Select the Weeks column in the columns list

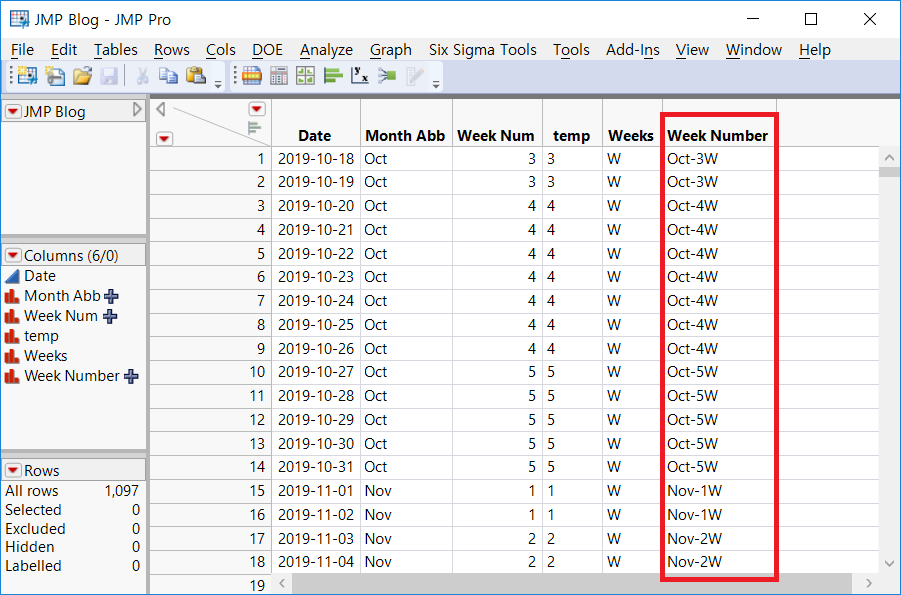click(x=45, y=355)
